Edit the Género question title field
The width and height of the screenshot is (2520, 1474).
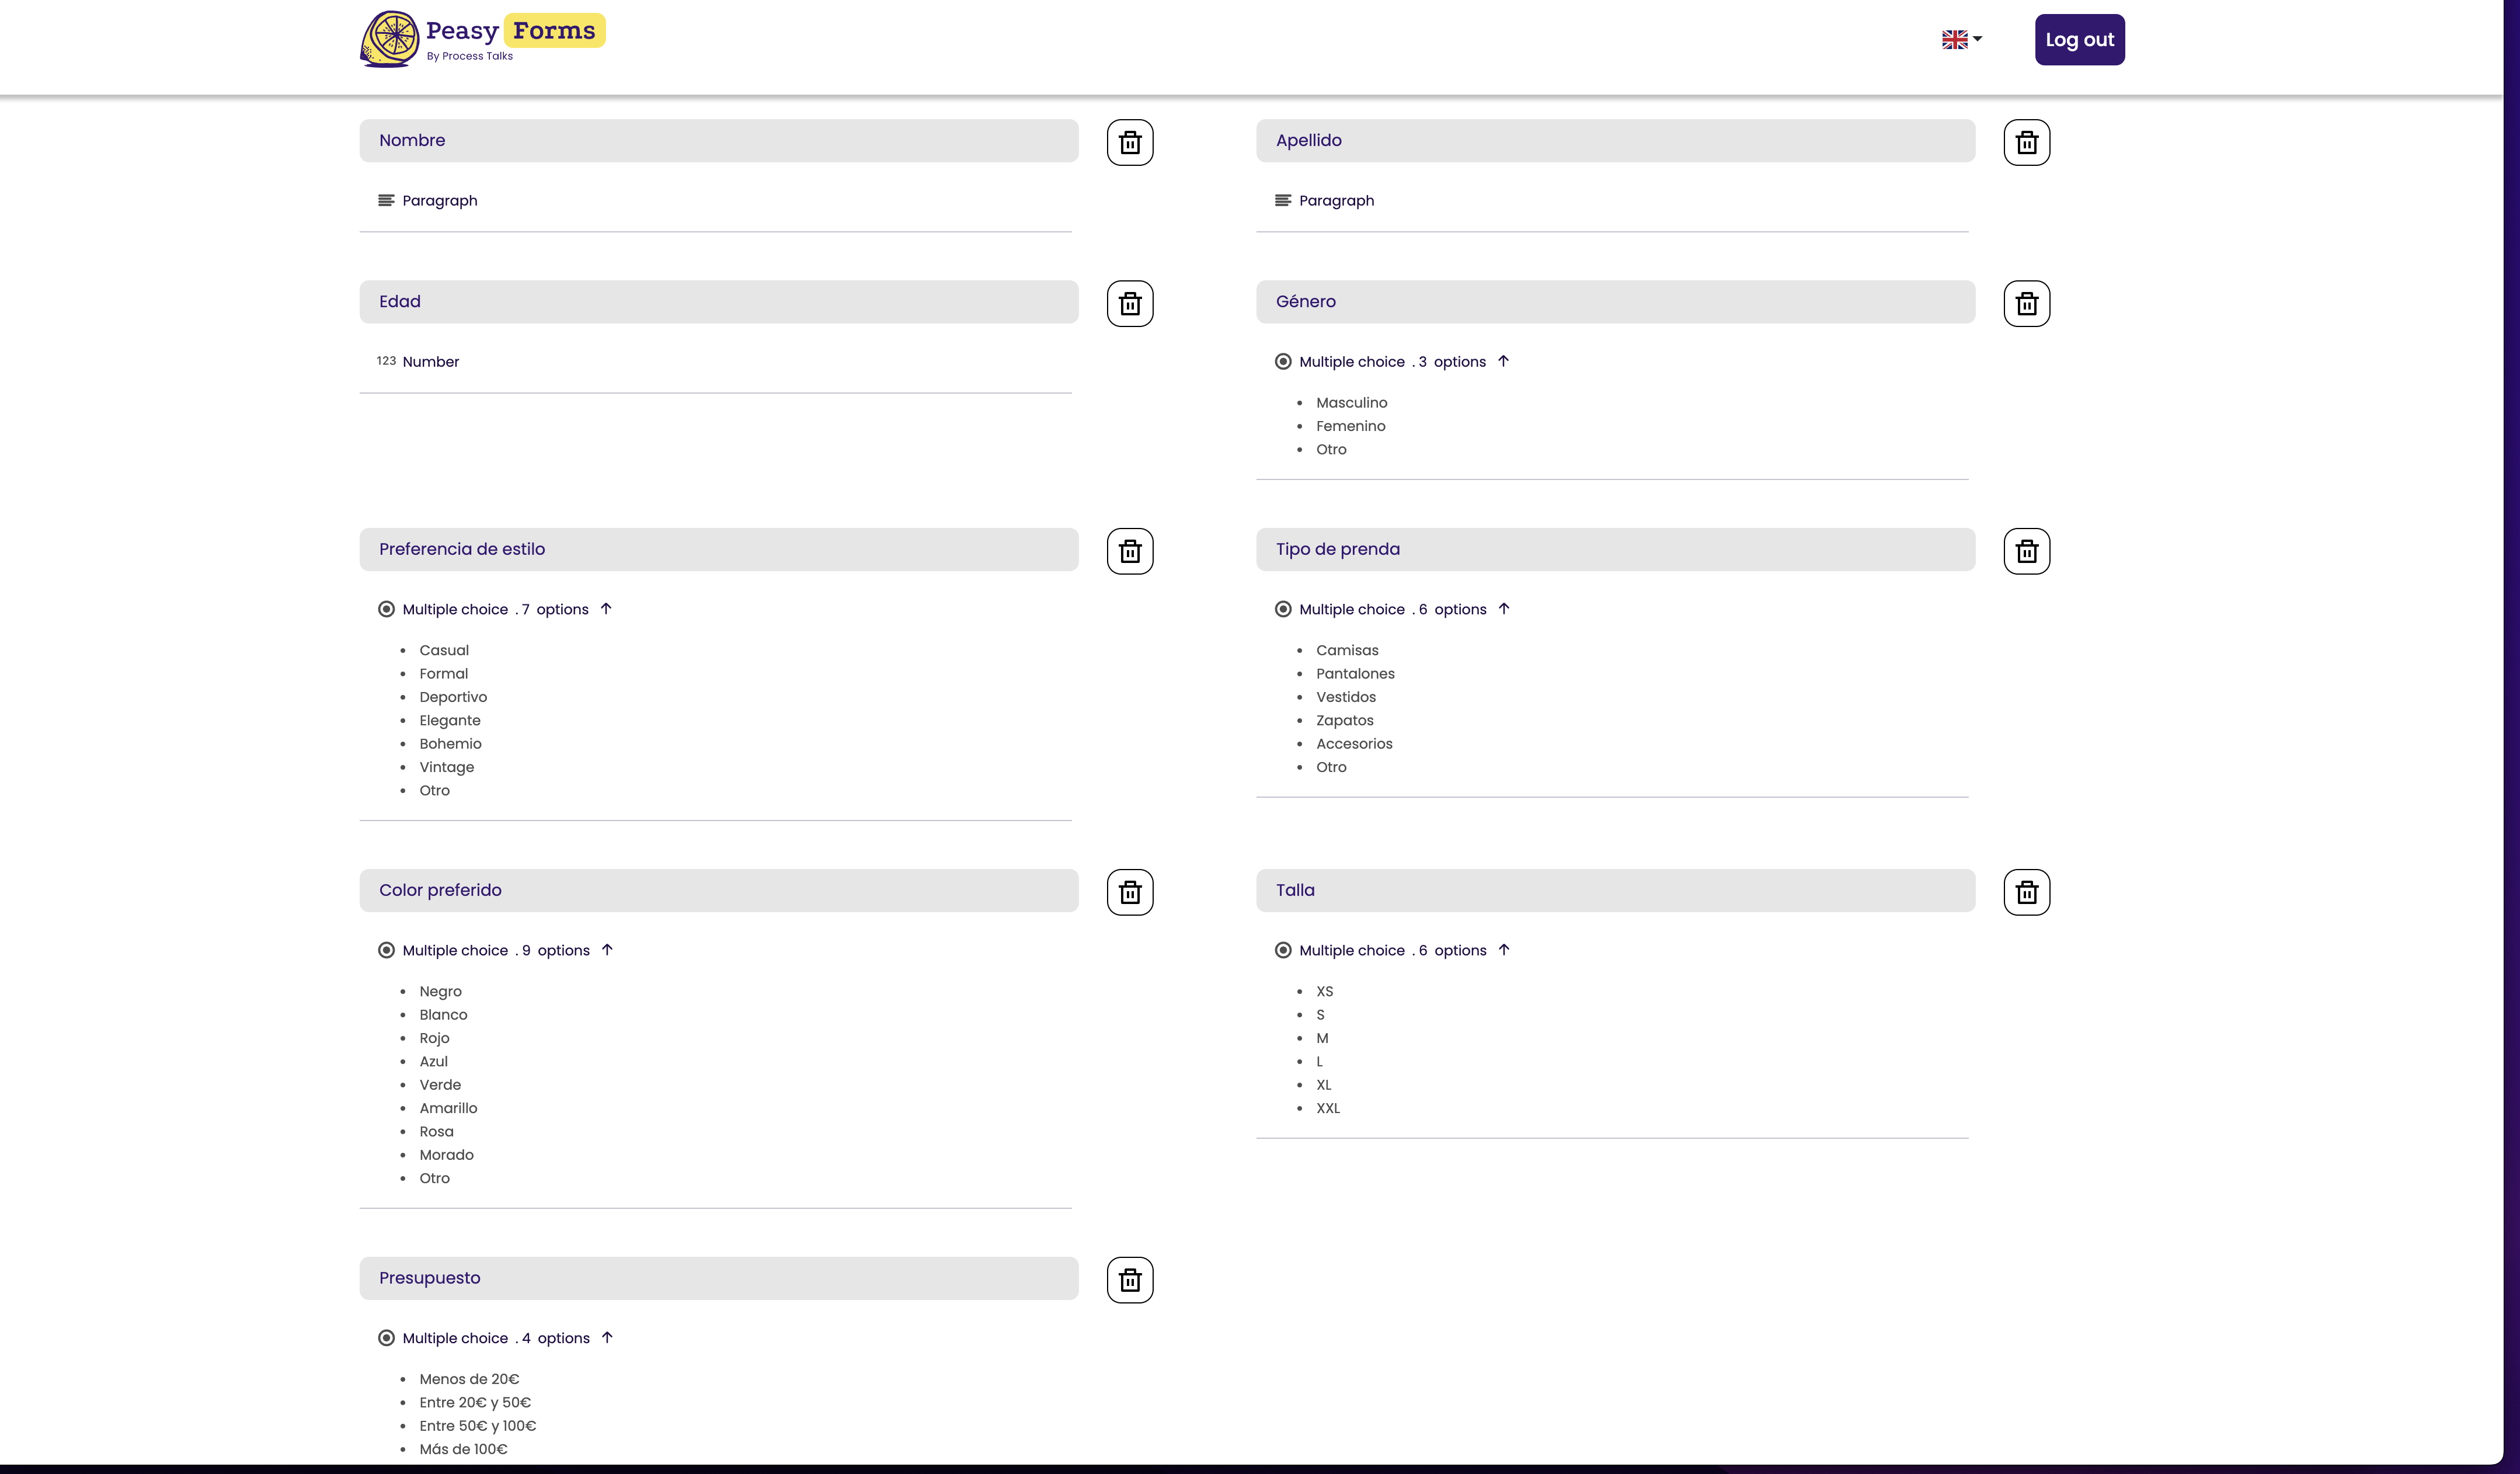[x=1616, y=302]
